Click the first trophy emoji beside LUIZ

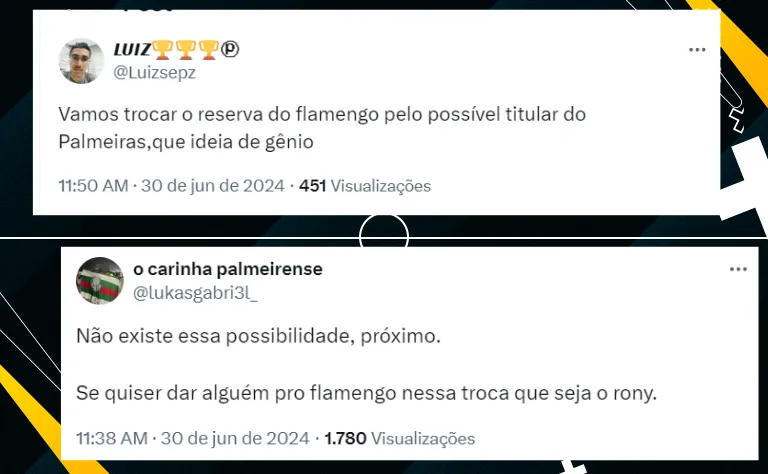coord(162,50)
